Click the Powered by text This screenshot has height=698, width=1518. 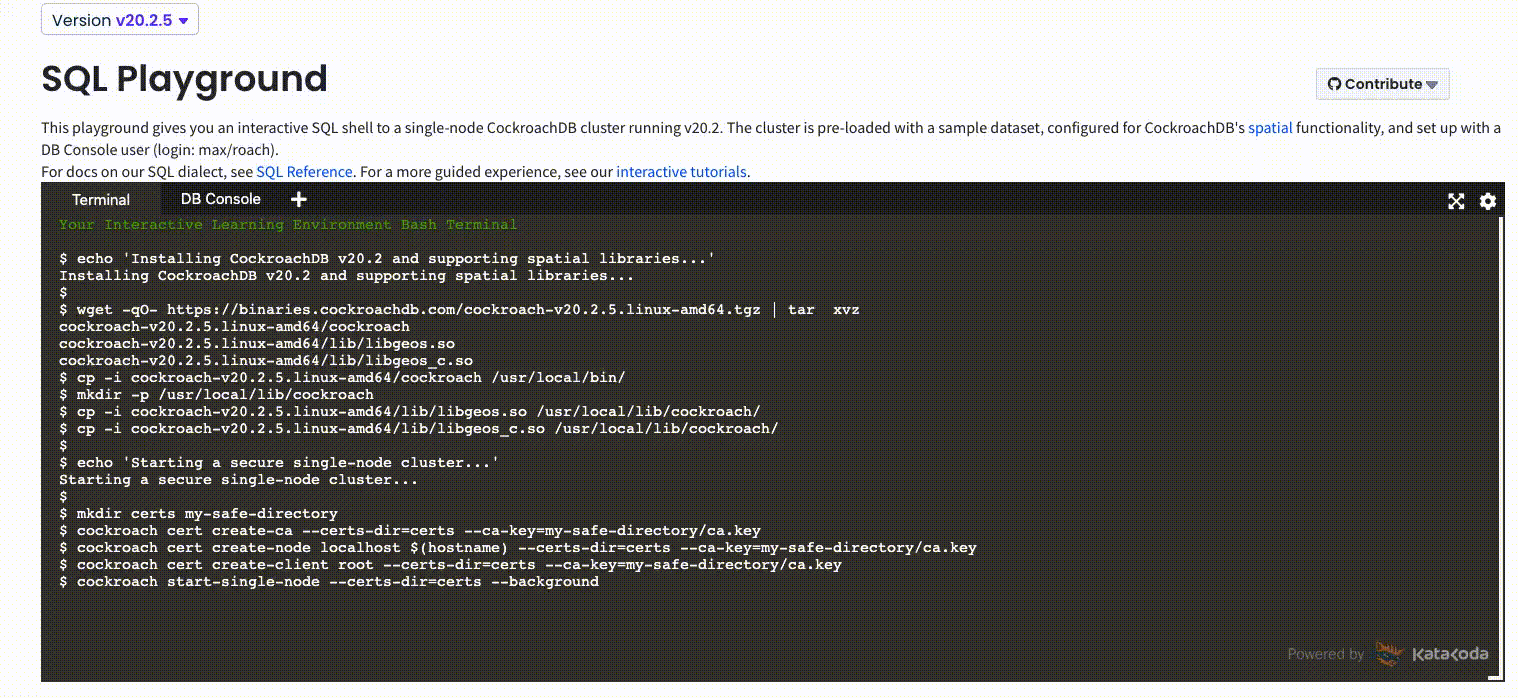click(1325, 654)
